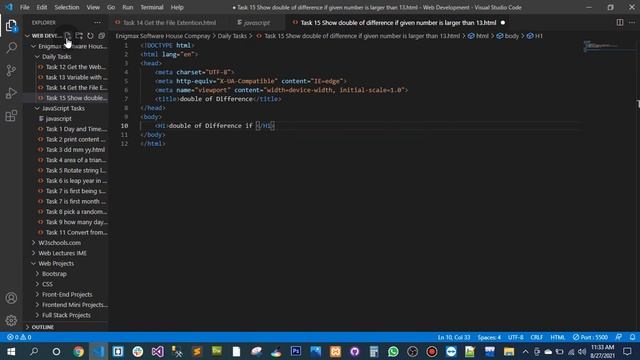Click the errors and warnings status indicator
640x360 pixels.
coord(19,337)
